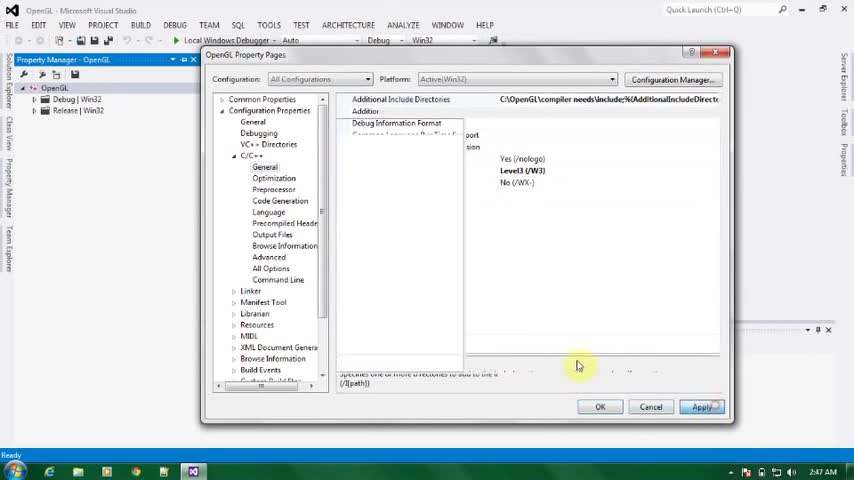854x480 pixels.
Task: Click the New Project toolbar icon
Action: pos(59,40)
